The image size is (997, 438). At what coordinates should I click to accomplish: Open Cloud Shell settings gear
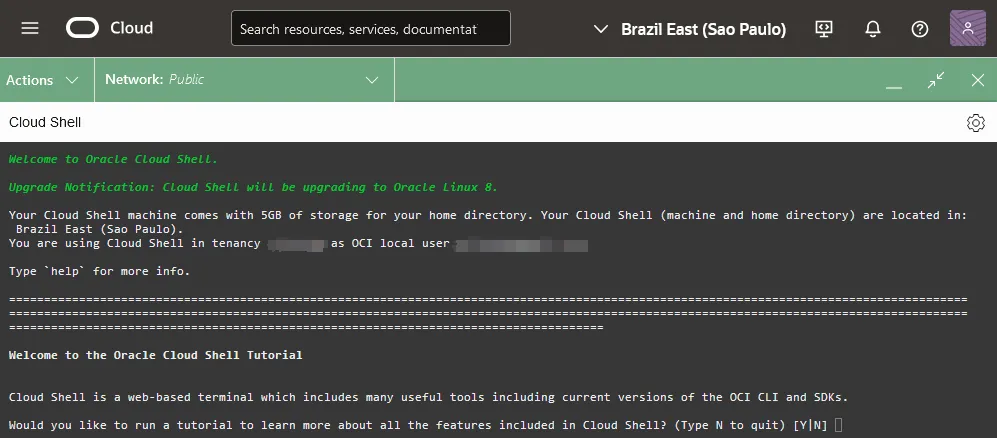[x=975, y=123]
